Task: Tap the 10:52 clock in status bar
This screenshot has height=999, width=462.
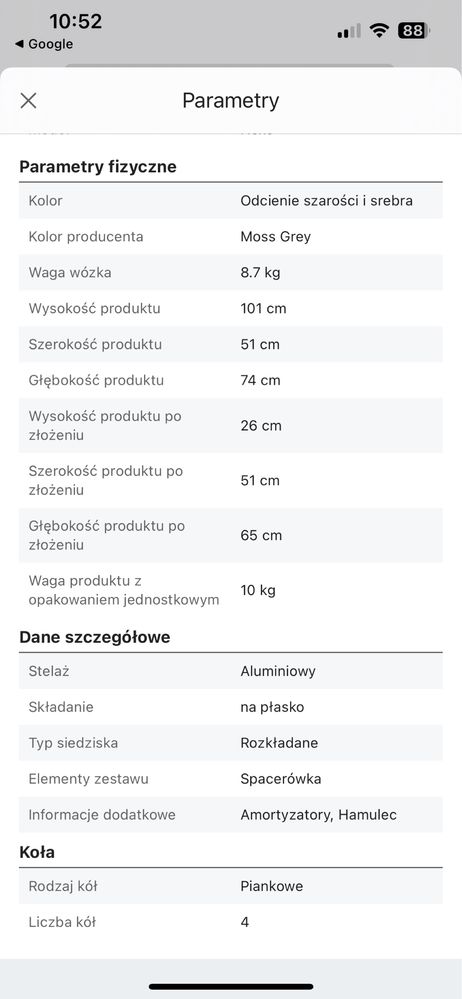Action: [x=76, y=21]
